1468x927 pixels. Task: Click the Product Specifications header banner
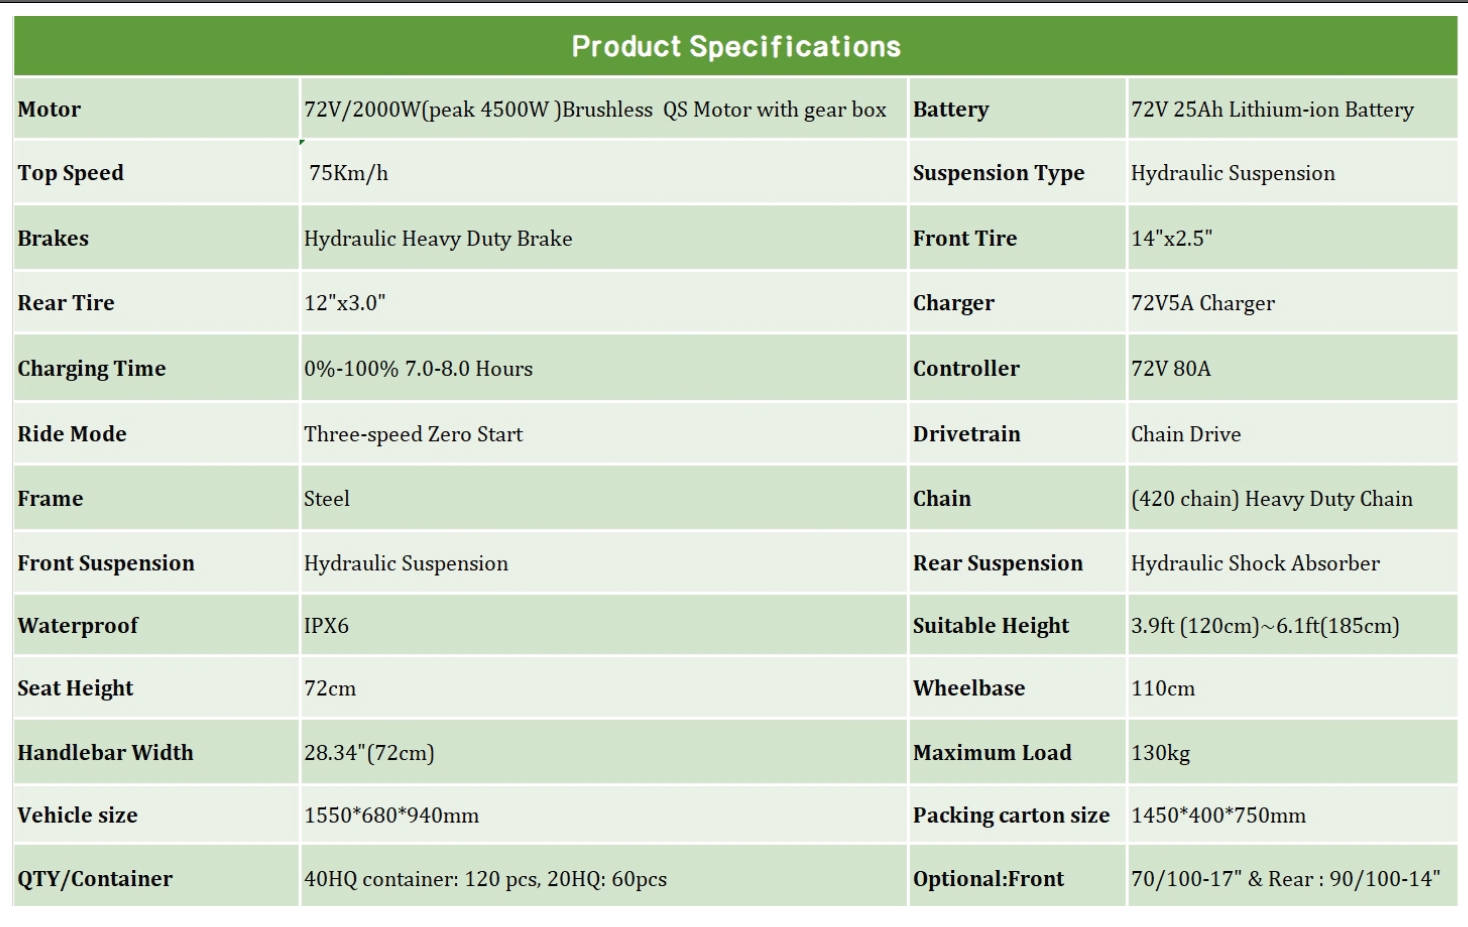(735, 46)
